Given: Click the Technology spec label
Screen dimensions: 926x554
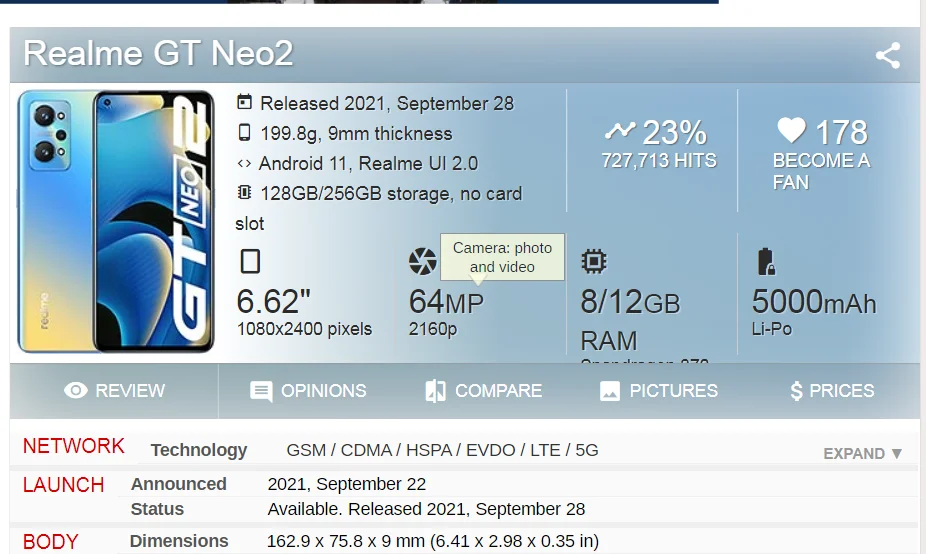Looking at the screenshot, I should click(199, 450).
